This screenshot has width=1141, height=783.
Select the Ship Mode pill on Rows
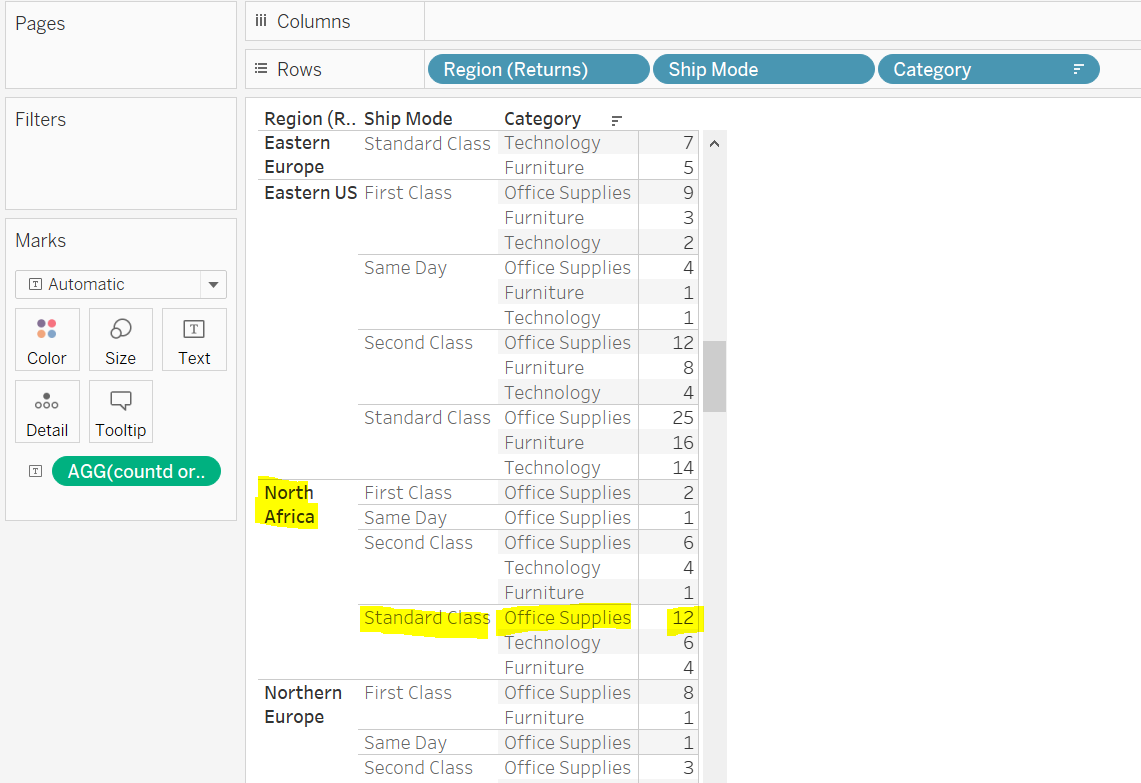(x=764, y=69)
